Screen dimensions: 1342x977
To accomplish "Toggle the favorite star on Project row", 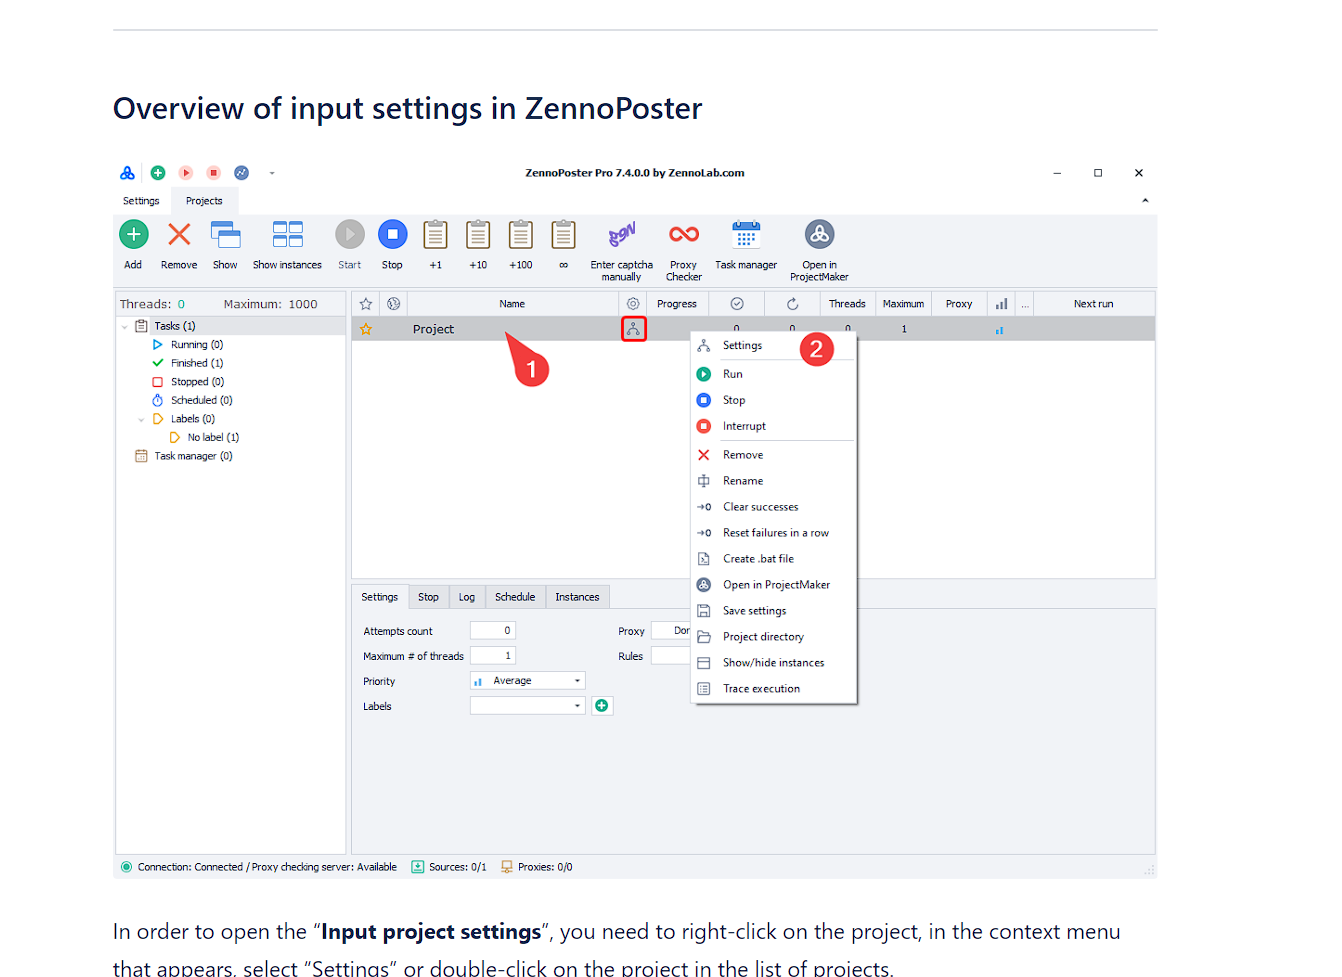I will [x=366, y=329].
